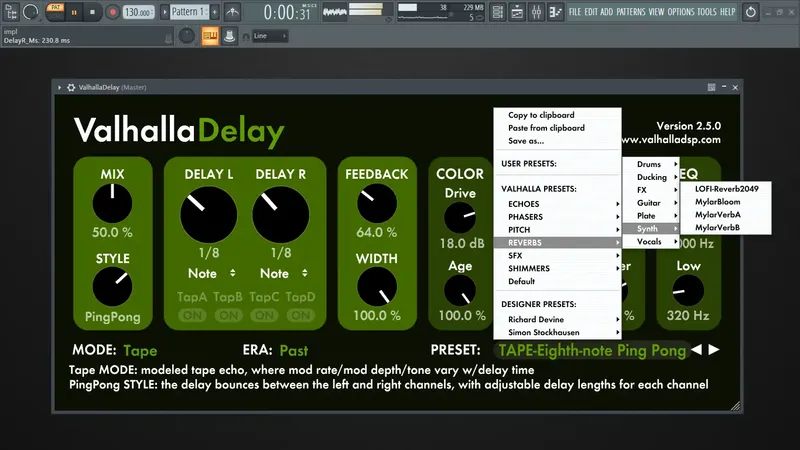Expand plugin menu arrow beside gear
Viewport: 800px width, 450px height.
coord(59,87)
